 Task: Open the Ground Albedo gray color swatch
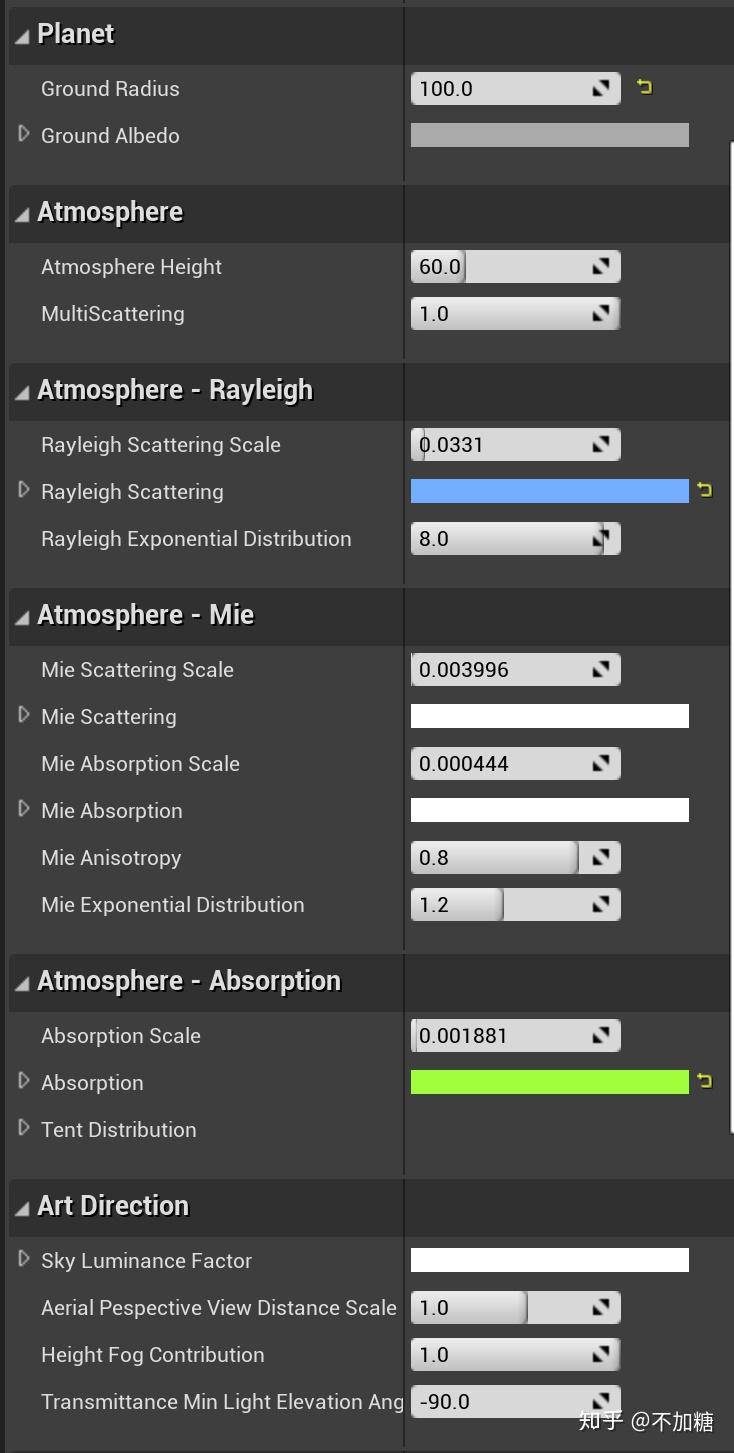tap(549, 135)
